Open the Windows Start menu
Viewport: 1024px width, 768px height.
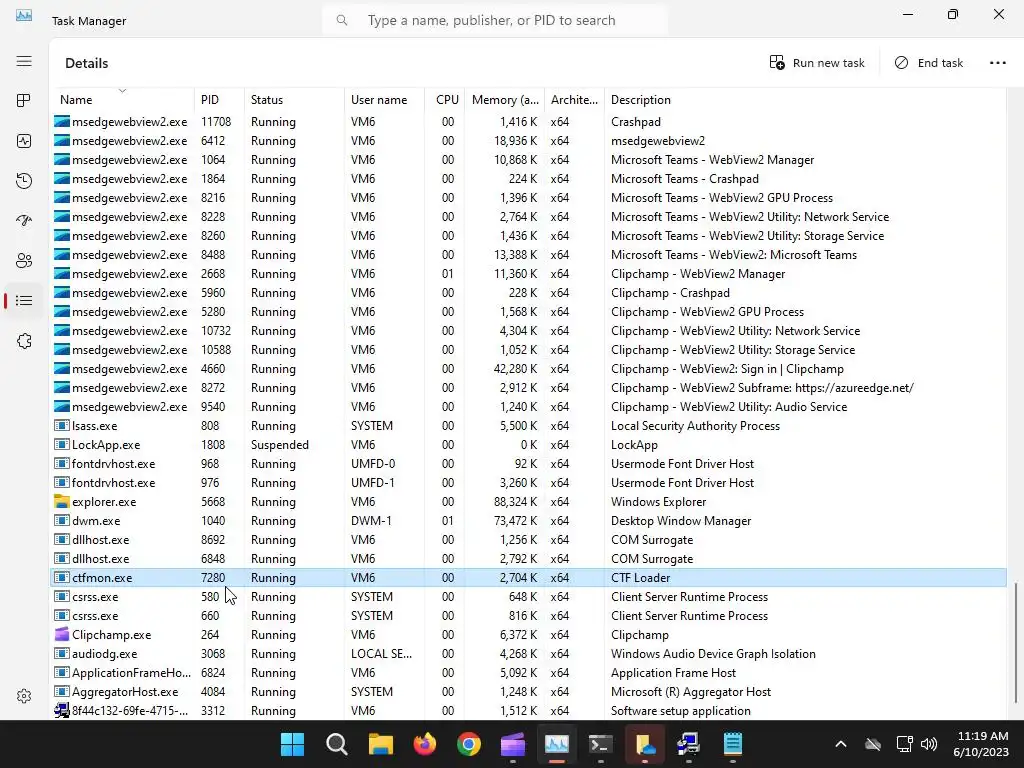point(293,744)
